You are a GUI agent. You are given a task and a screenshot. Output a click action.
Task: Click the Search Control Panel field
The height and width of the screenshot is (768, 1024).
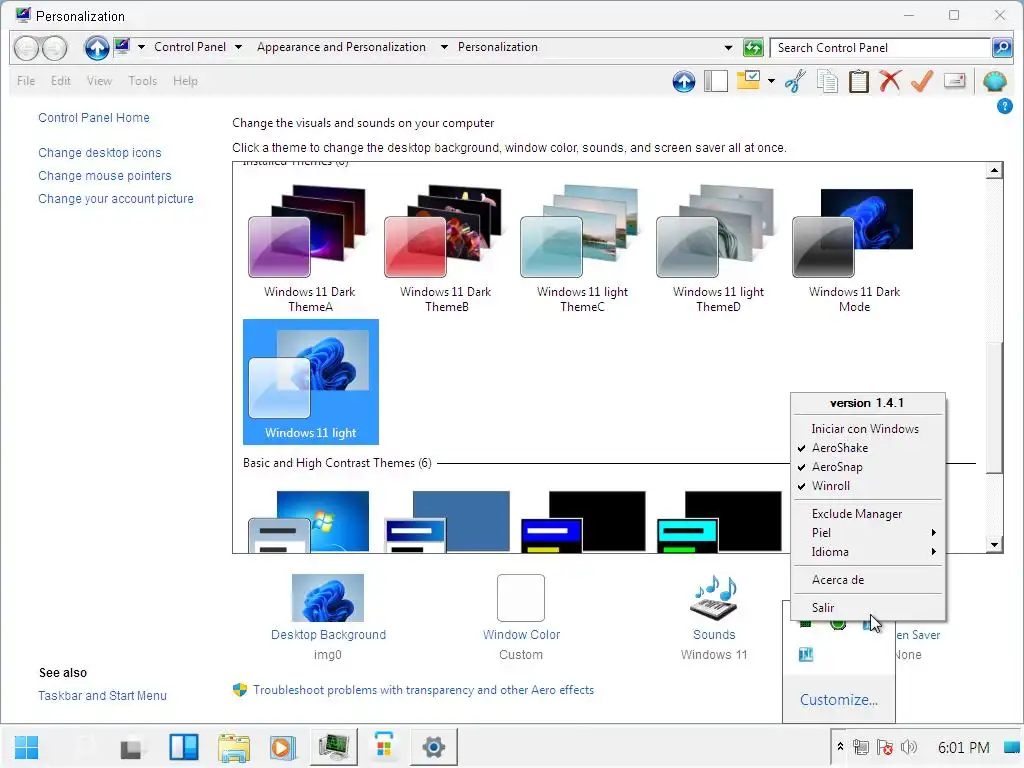[881, 48]
